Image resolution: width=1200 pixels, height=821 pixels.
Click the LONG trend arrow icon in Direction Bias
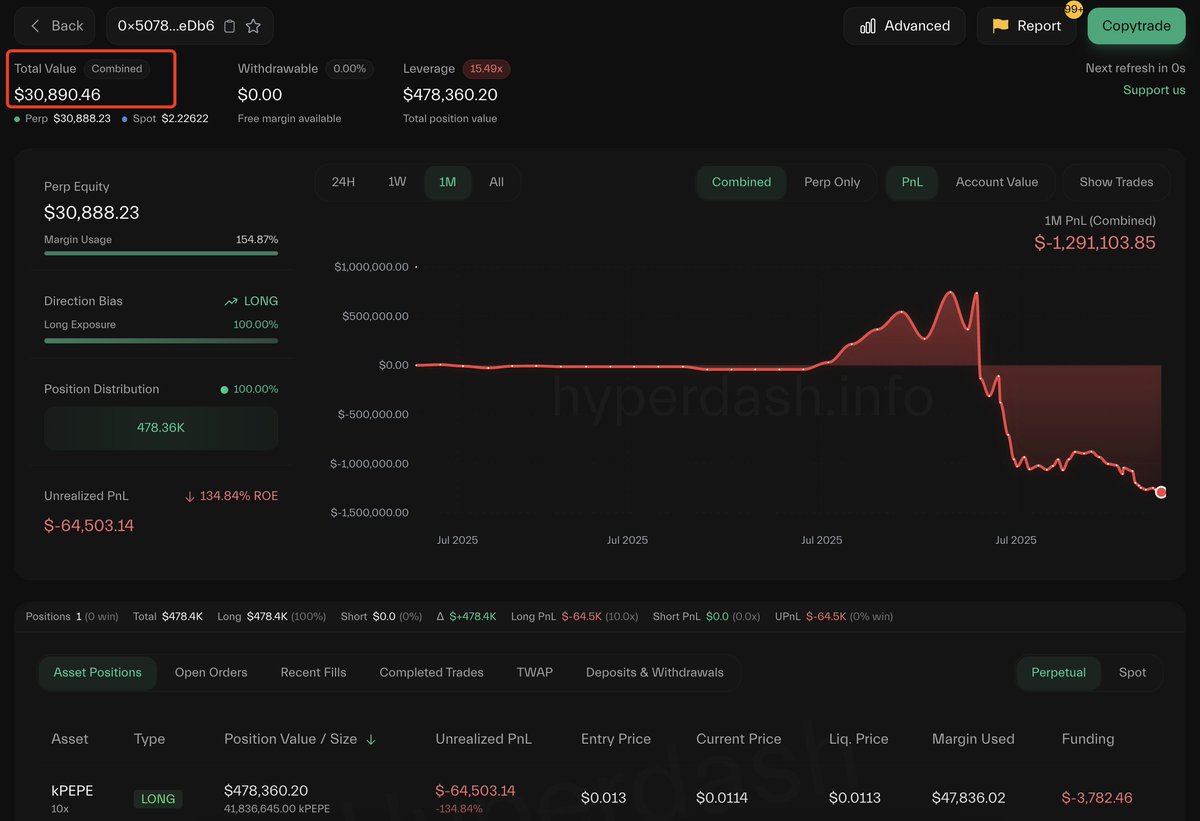231,301
